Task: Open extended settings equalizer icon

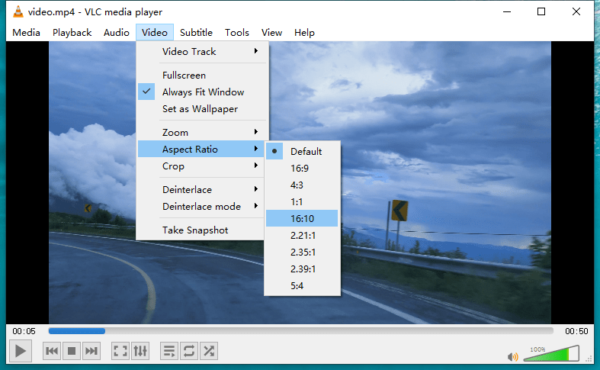Action: click(140, 351)
